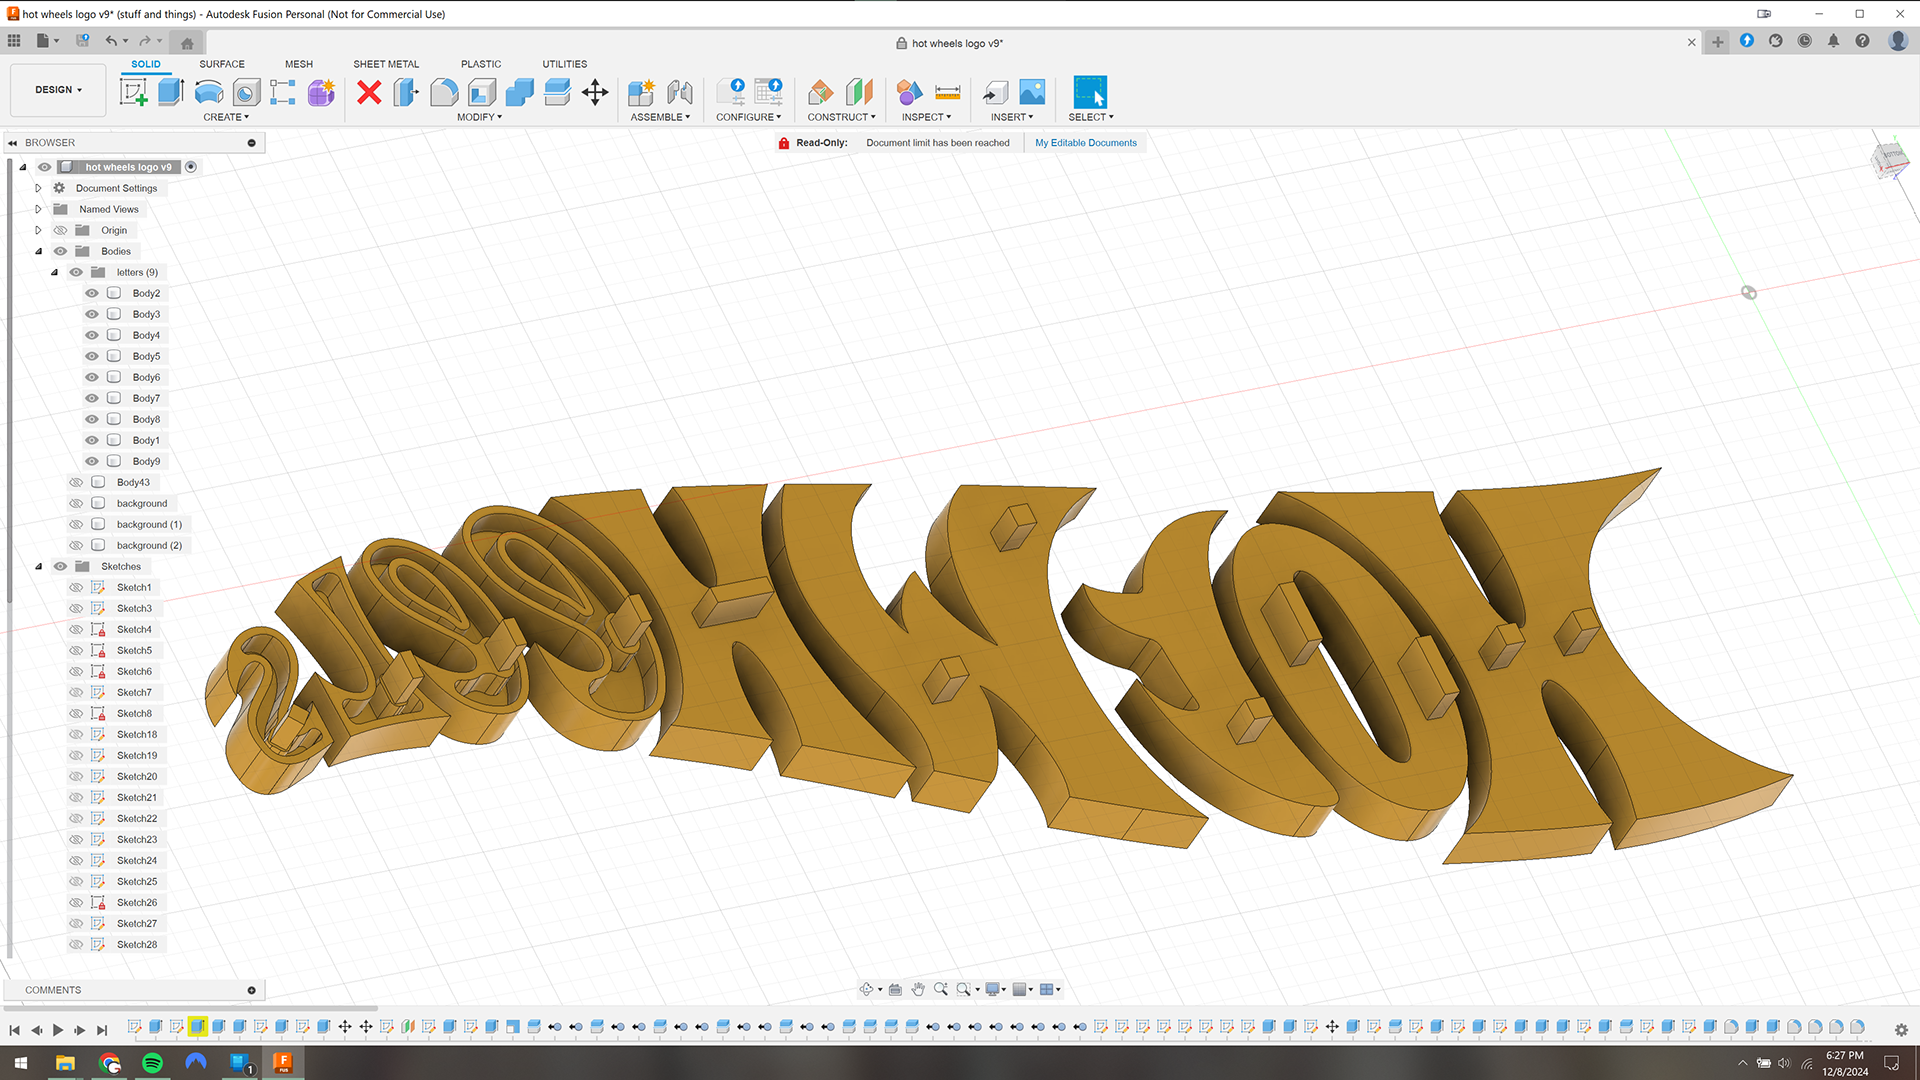Switch to the SHEET METAL tab
Image resolution: width=1920 pixels, height=1080 pixels.
386,64
